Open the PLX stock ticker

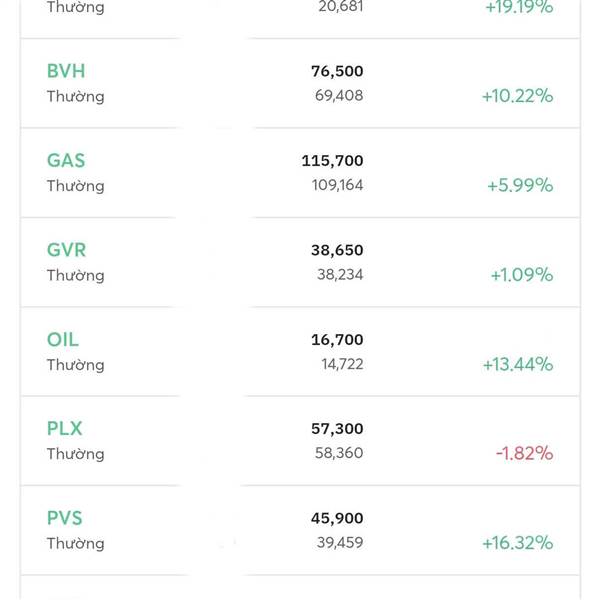[65, 428]
